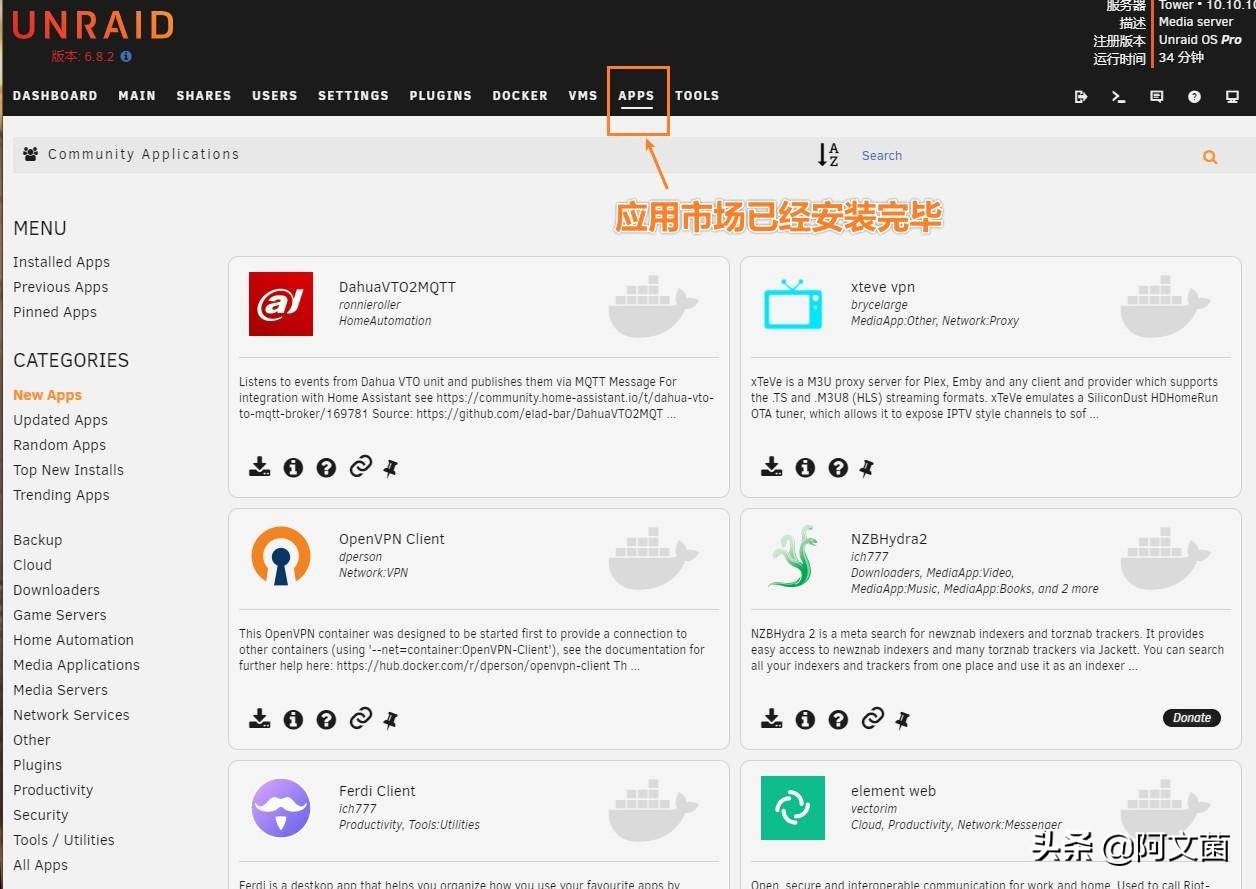Viewport: 1256px width, 889px height.
Task: Open Installed Apps in sidebar
Action: (61, 261)
